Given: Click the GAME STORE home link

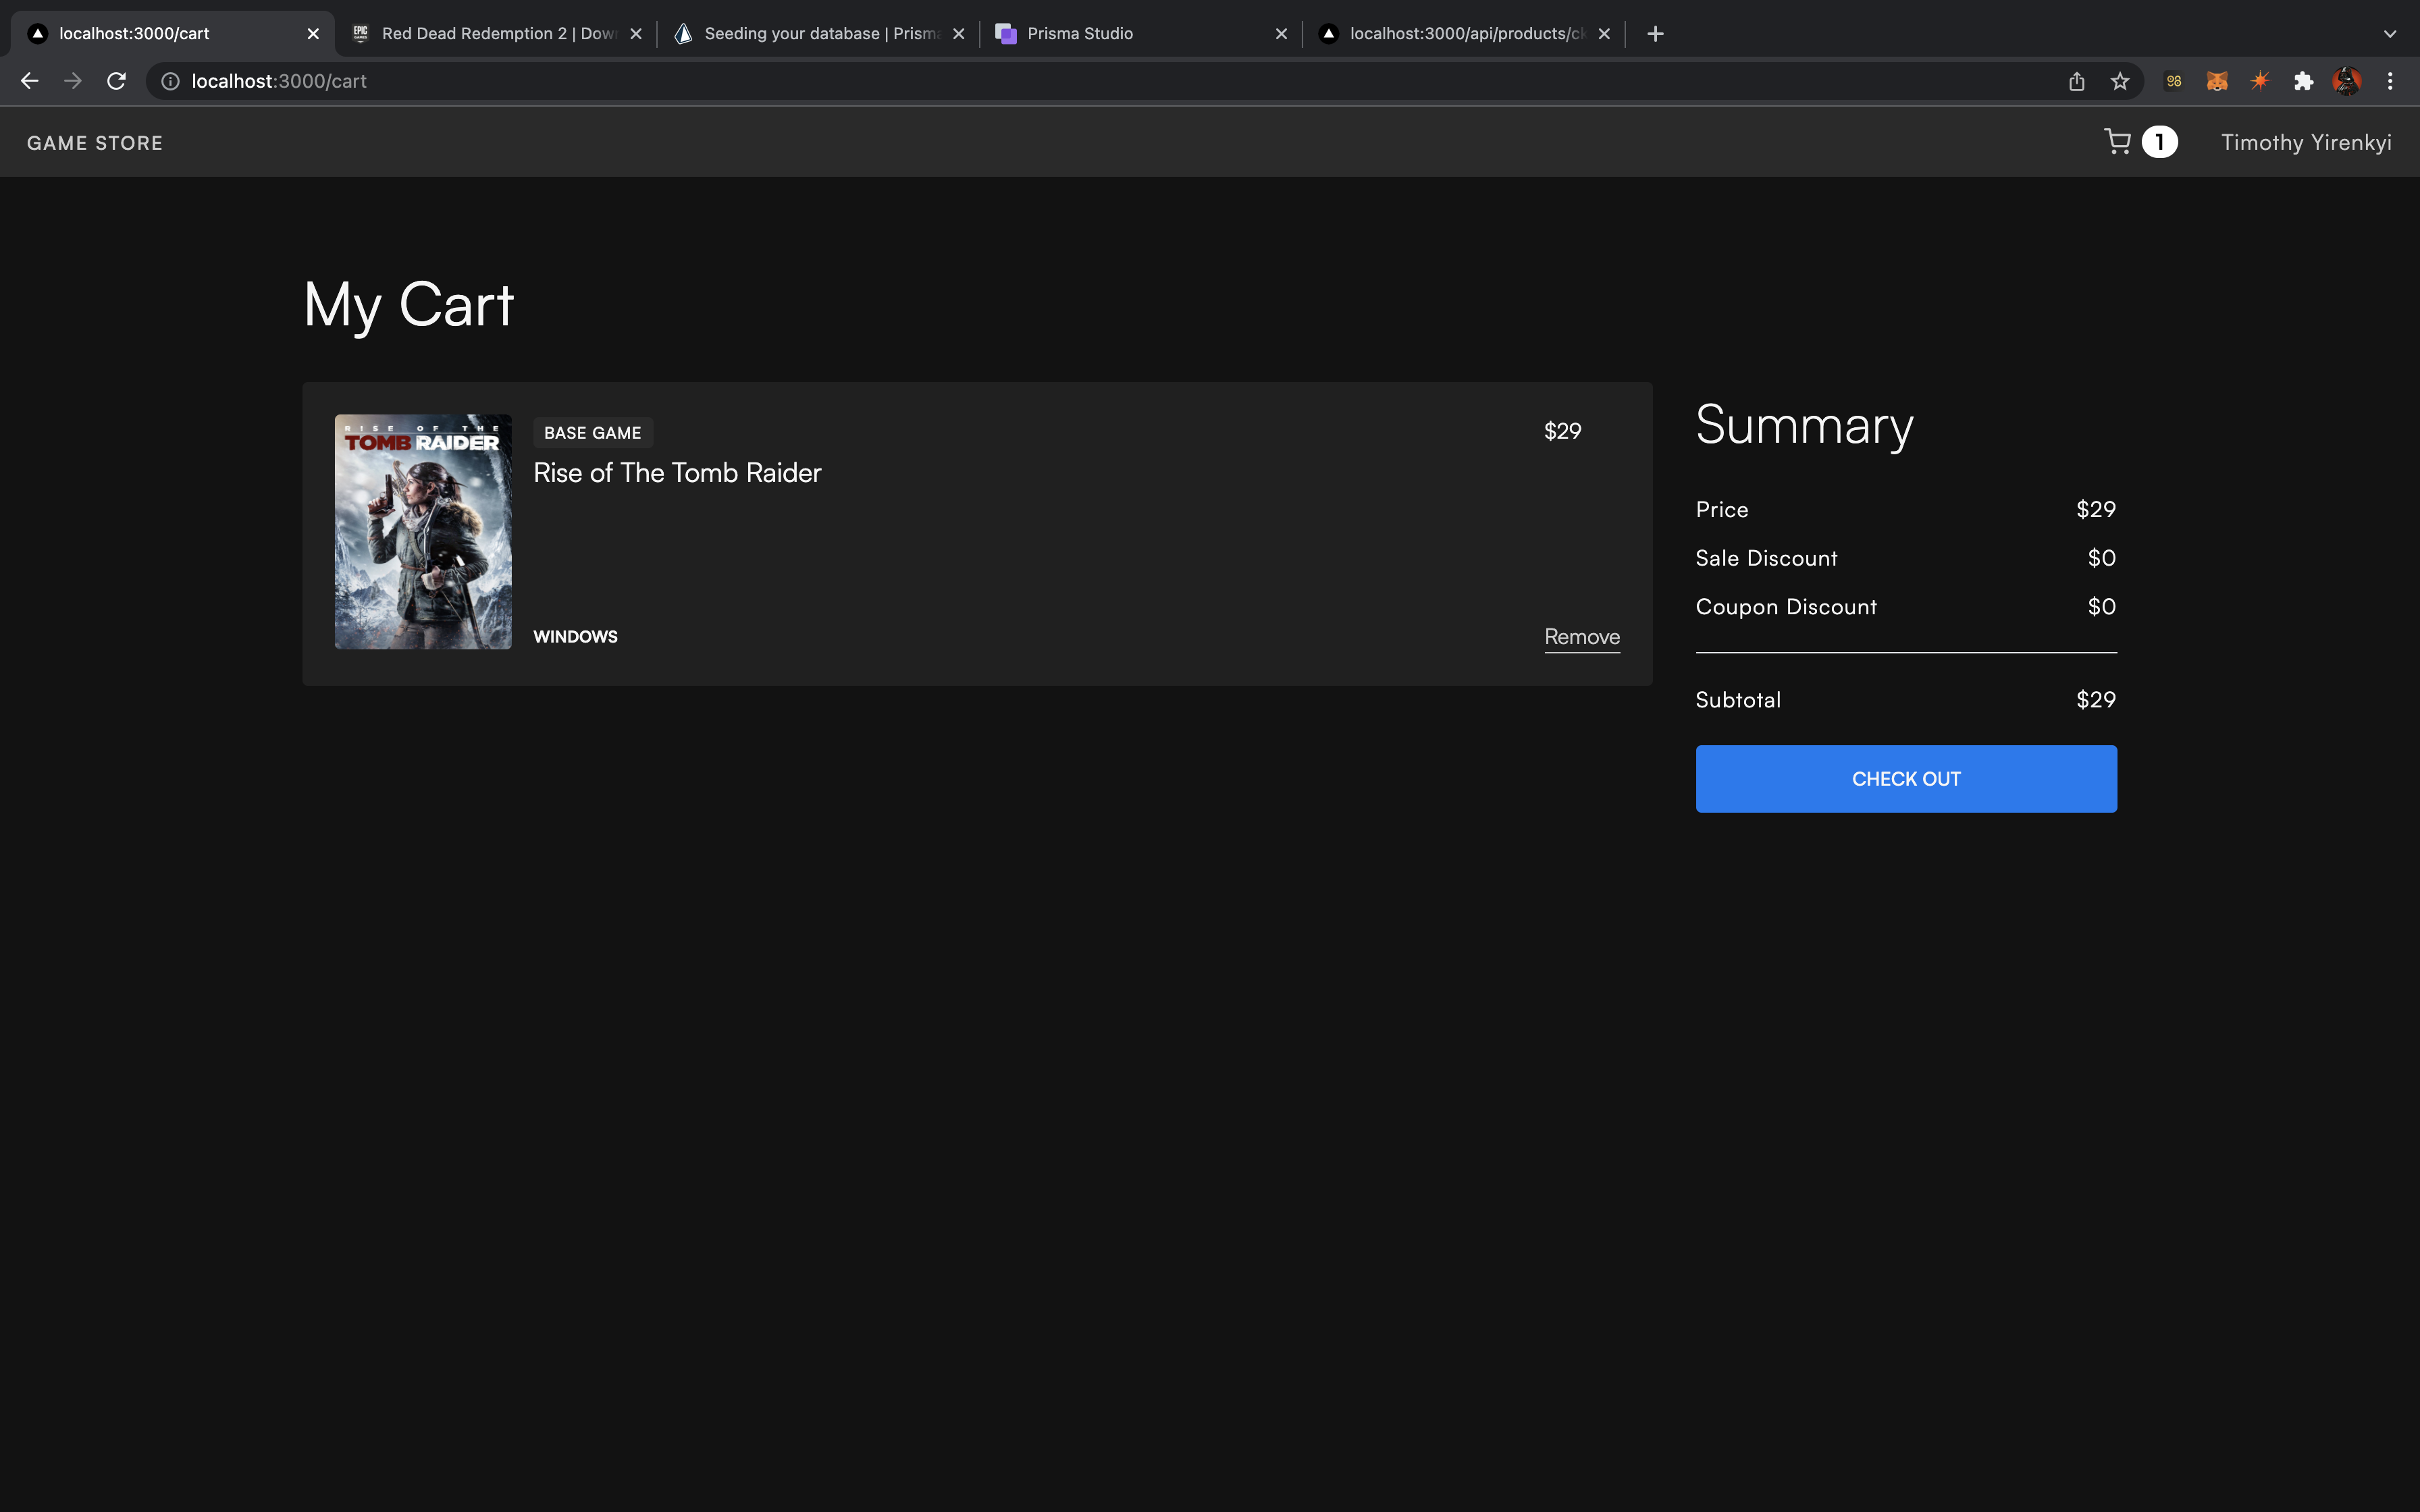Looking at the screenshot, I should click(x=95, y=143).
